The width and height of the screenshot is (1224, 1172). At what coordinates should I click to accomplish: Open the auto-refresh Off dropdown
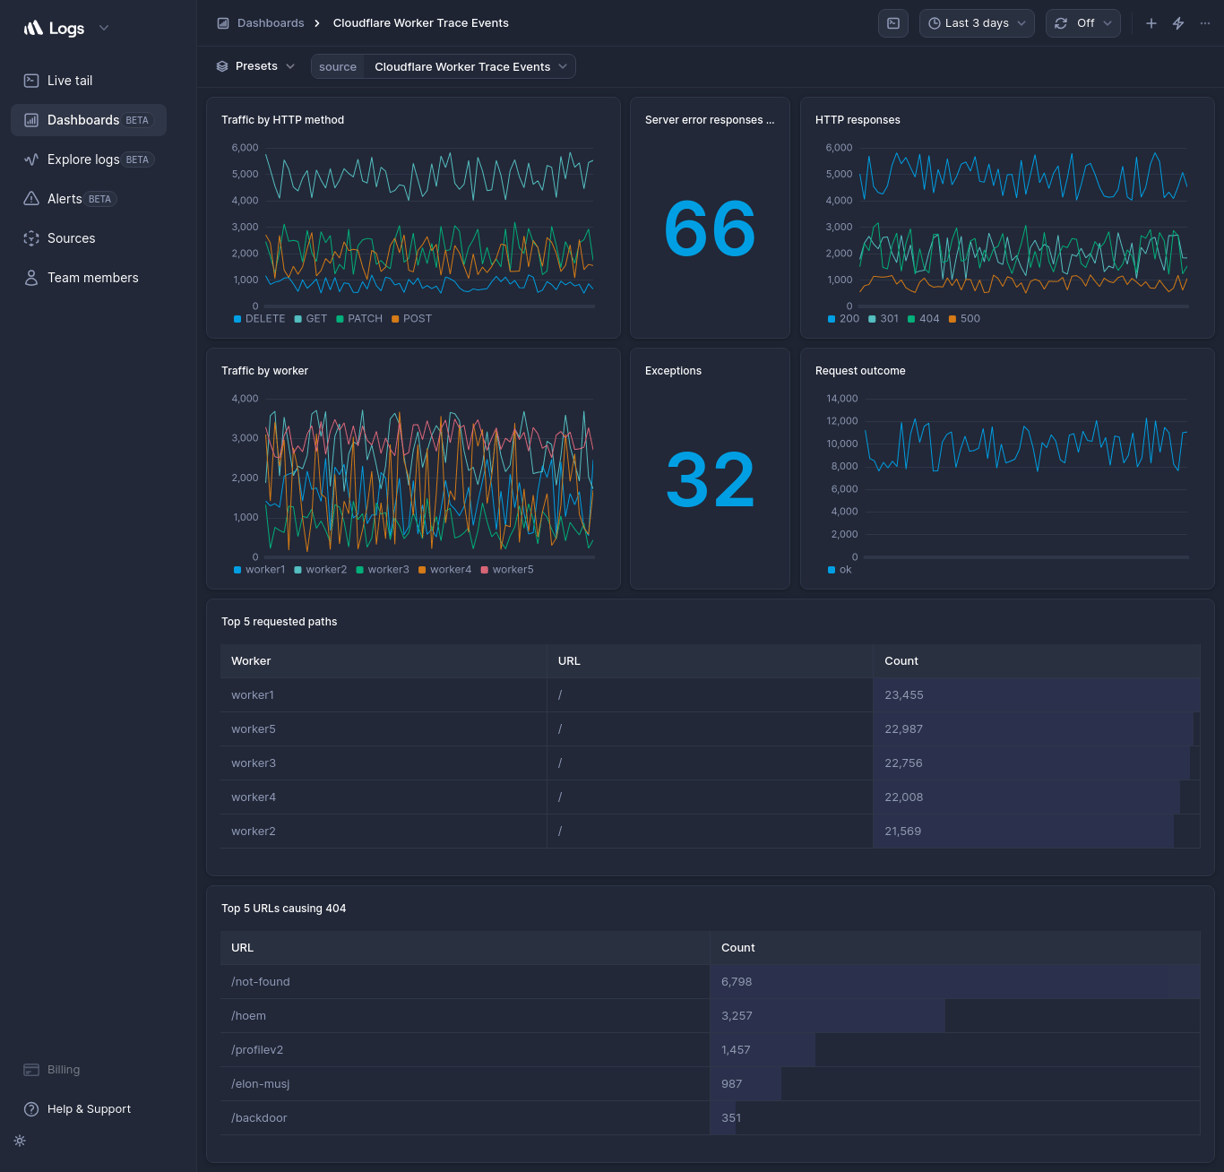coord(1083,22)
